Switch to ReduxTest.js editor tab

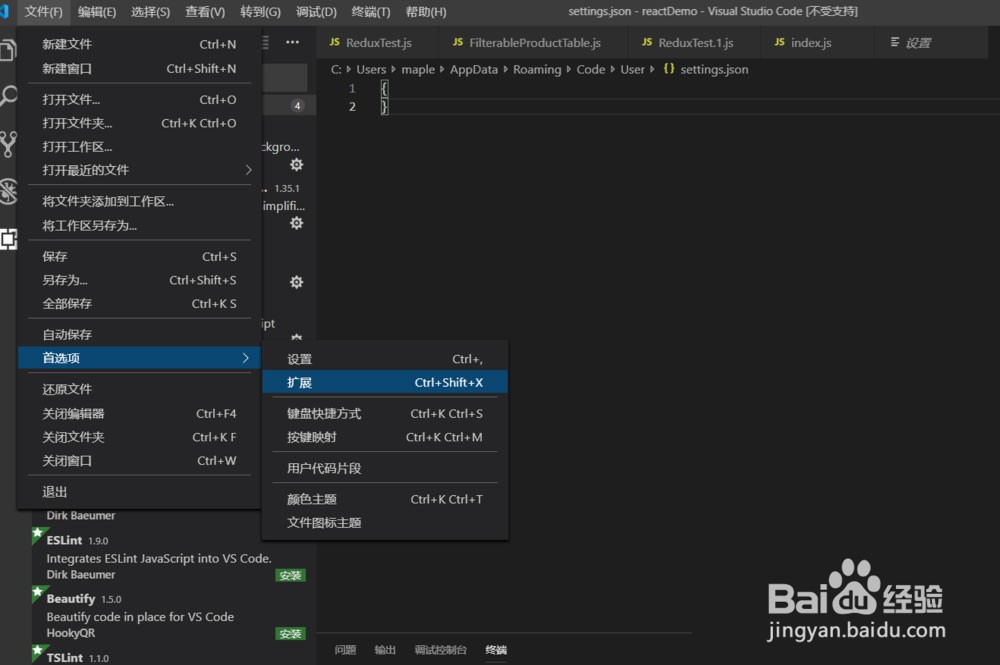[378, 43]
